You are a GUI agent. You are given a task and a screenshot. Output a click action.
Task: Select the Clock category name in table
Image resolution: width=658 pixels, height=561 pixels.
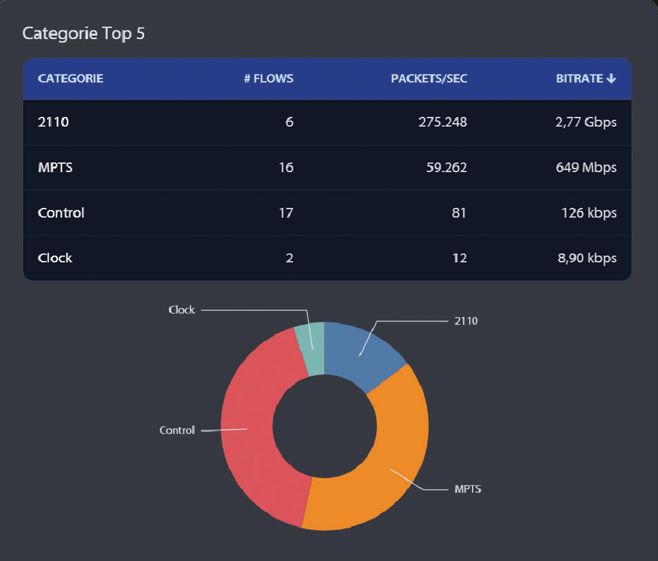[55, 258]
